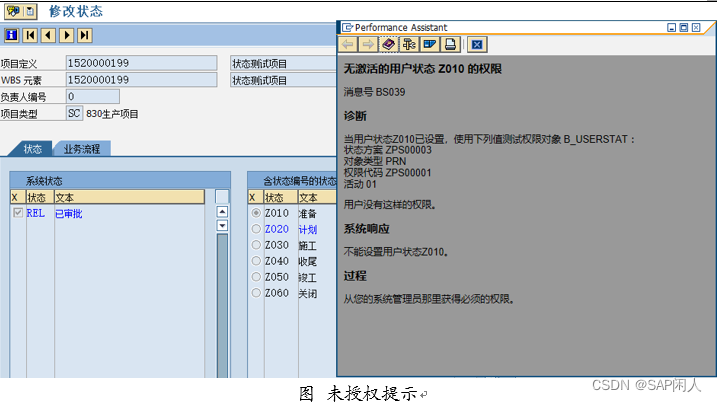Open technical information icon in Performance Assistant
The image size is (717, 402).
click(x=409, y=44)
